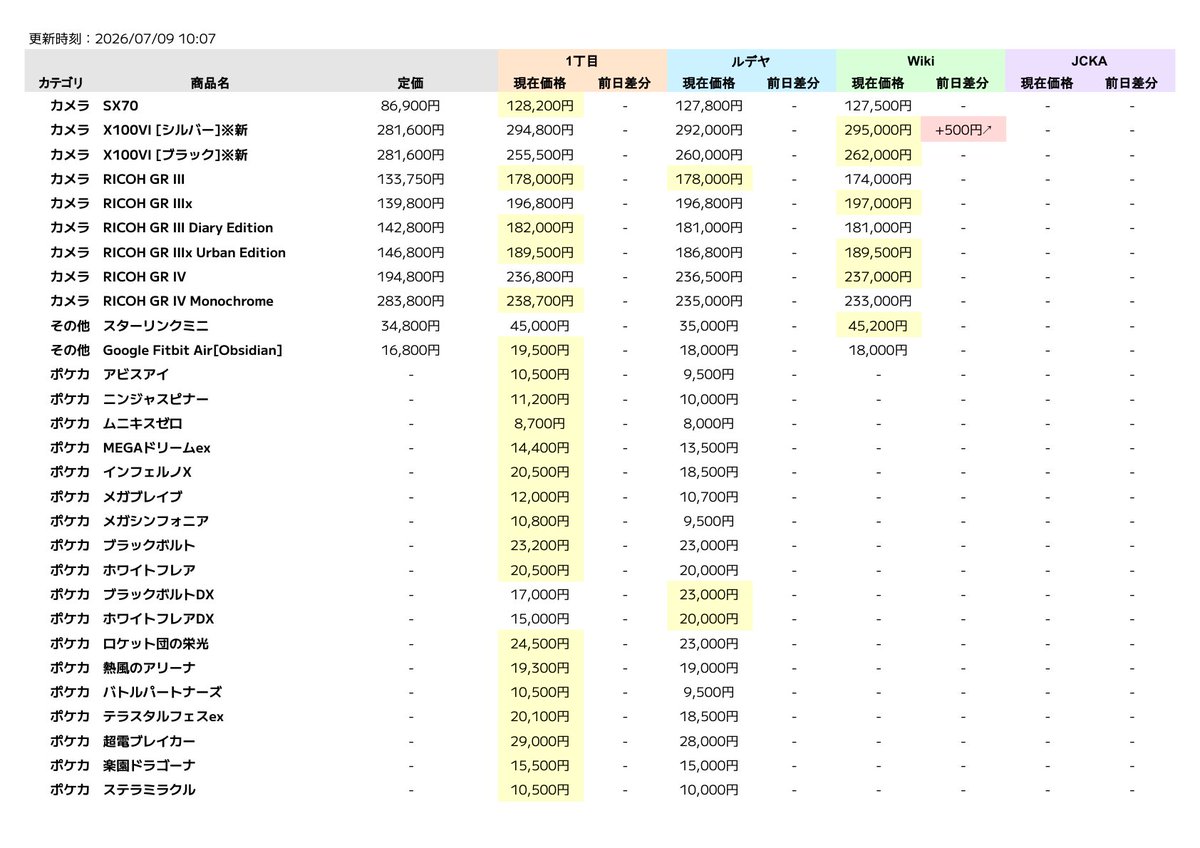Select the JCKA column group header
This screenshot has height=848, width=1200.
(1089, 61)
